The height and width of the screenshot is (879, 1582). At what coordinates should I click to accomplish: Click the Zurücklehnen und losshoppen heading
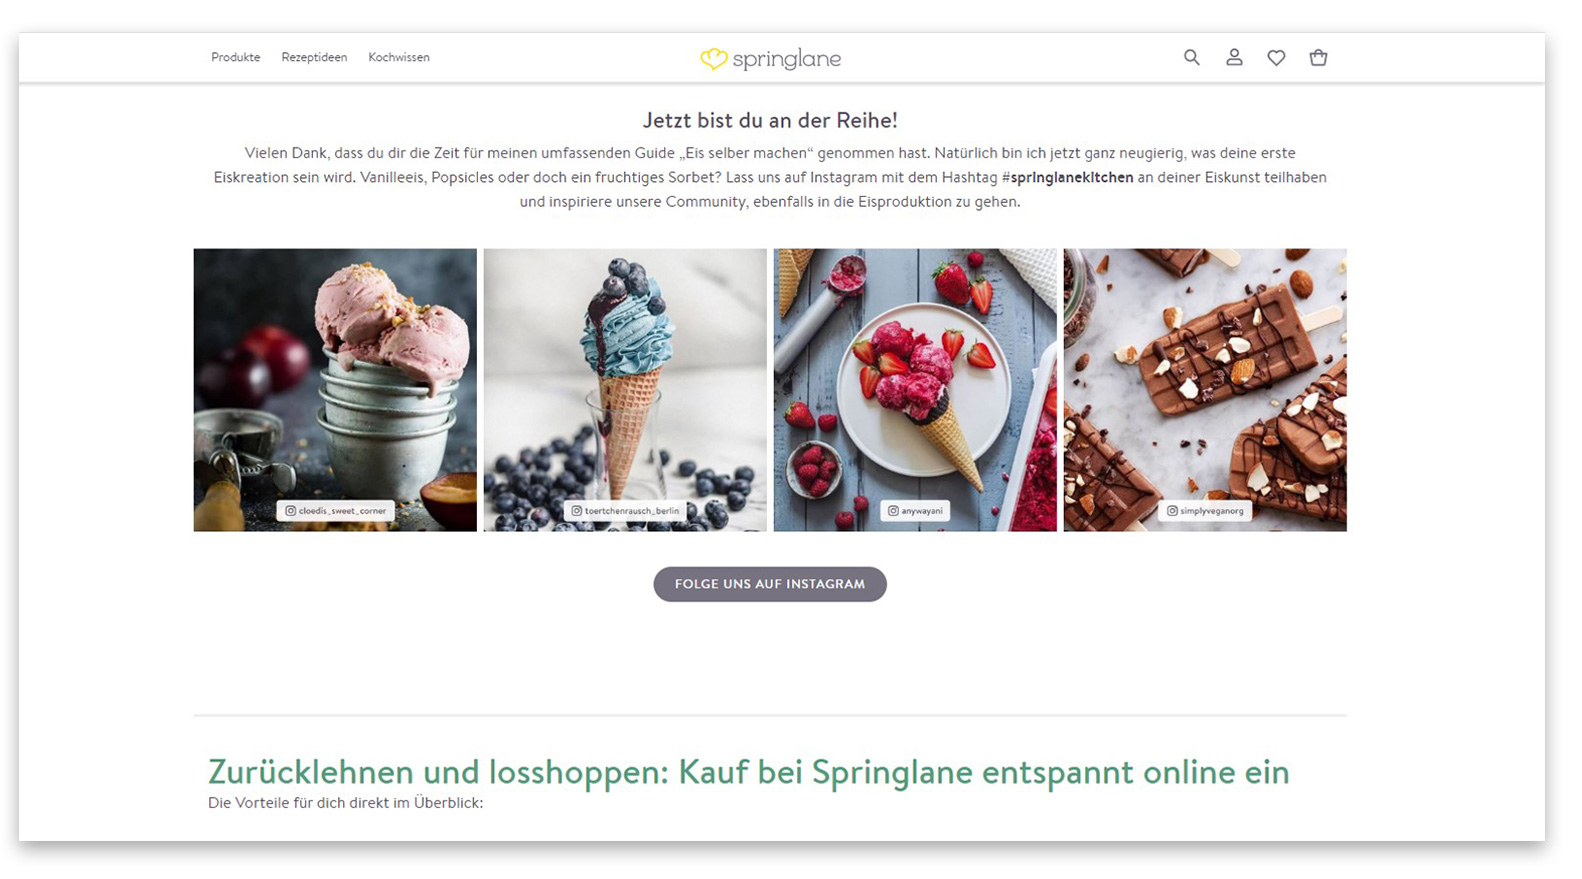[749, 772]
